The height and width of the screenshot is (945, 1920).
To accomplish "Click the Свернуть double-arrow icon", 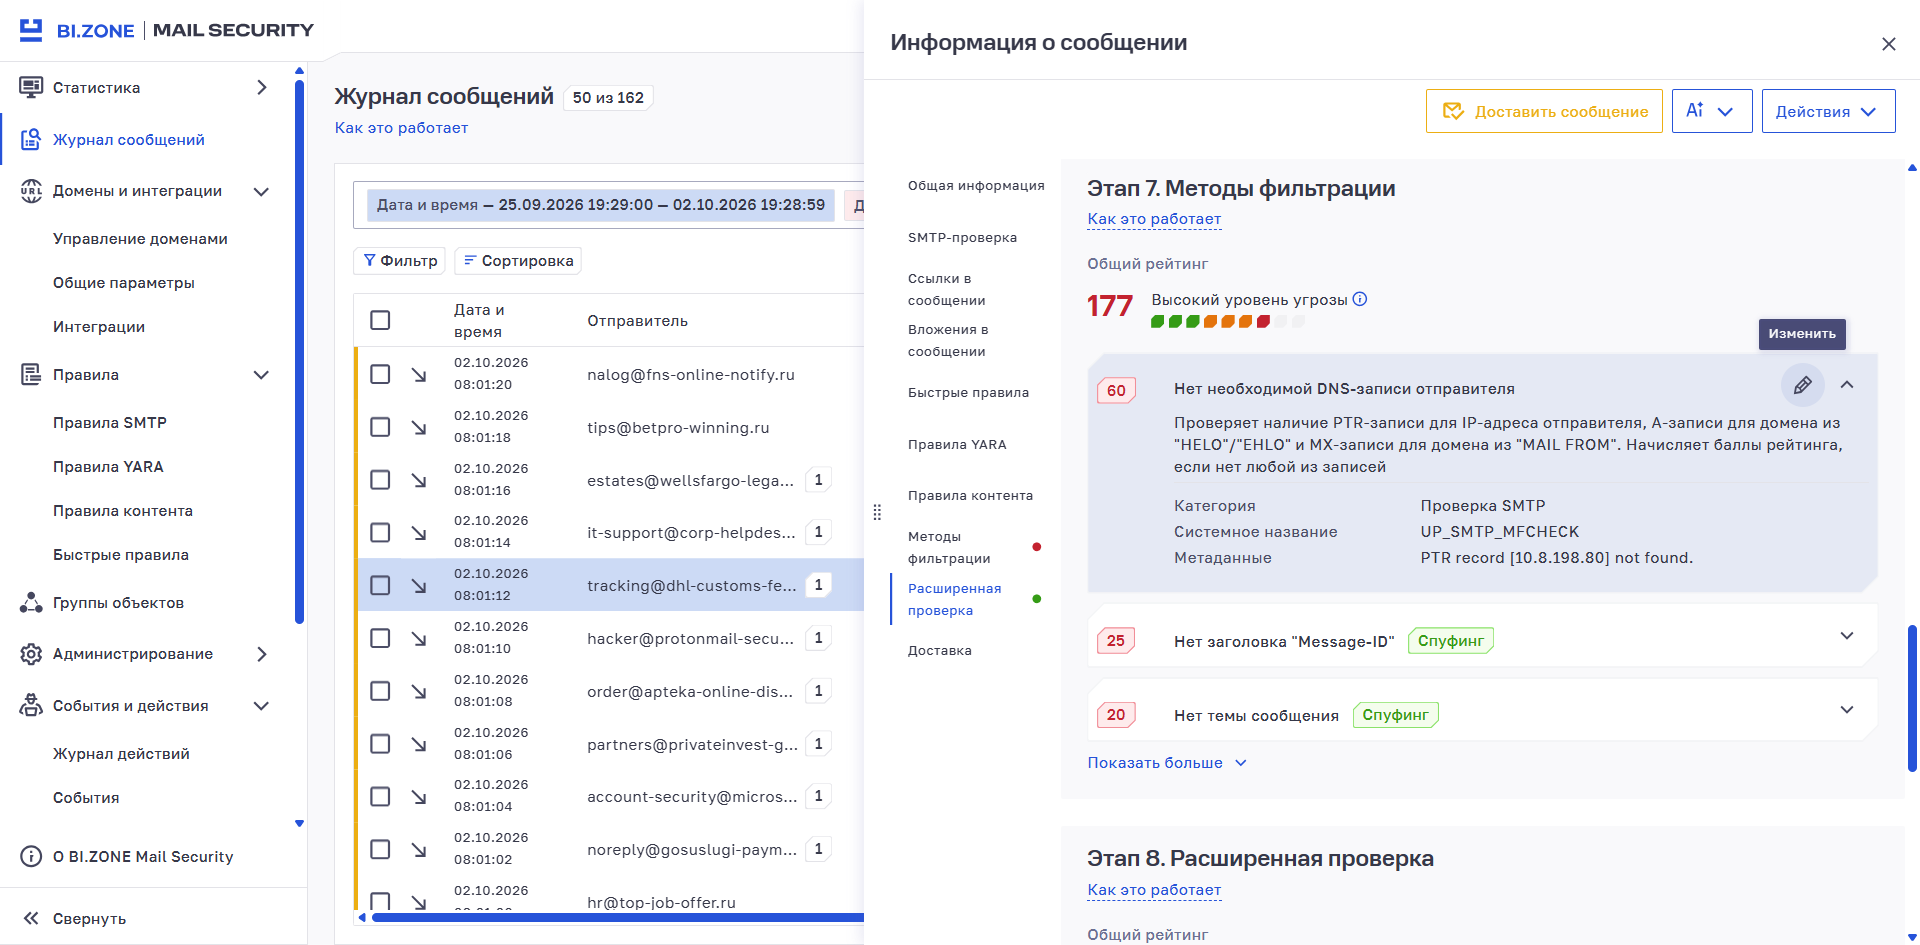I will [31, 918].
